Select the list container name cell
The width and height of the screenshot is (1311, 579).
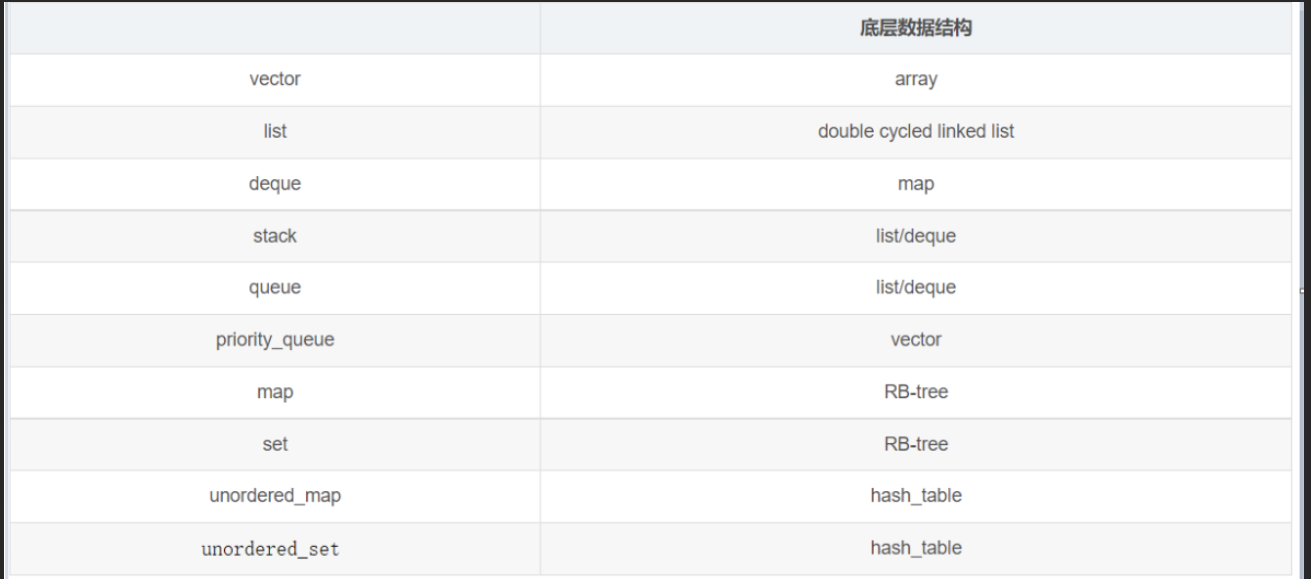point(275,131)
